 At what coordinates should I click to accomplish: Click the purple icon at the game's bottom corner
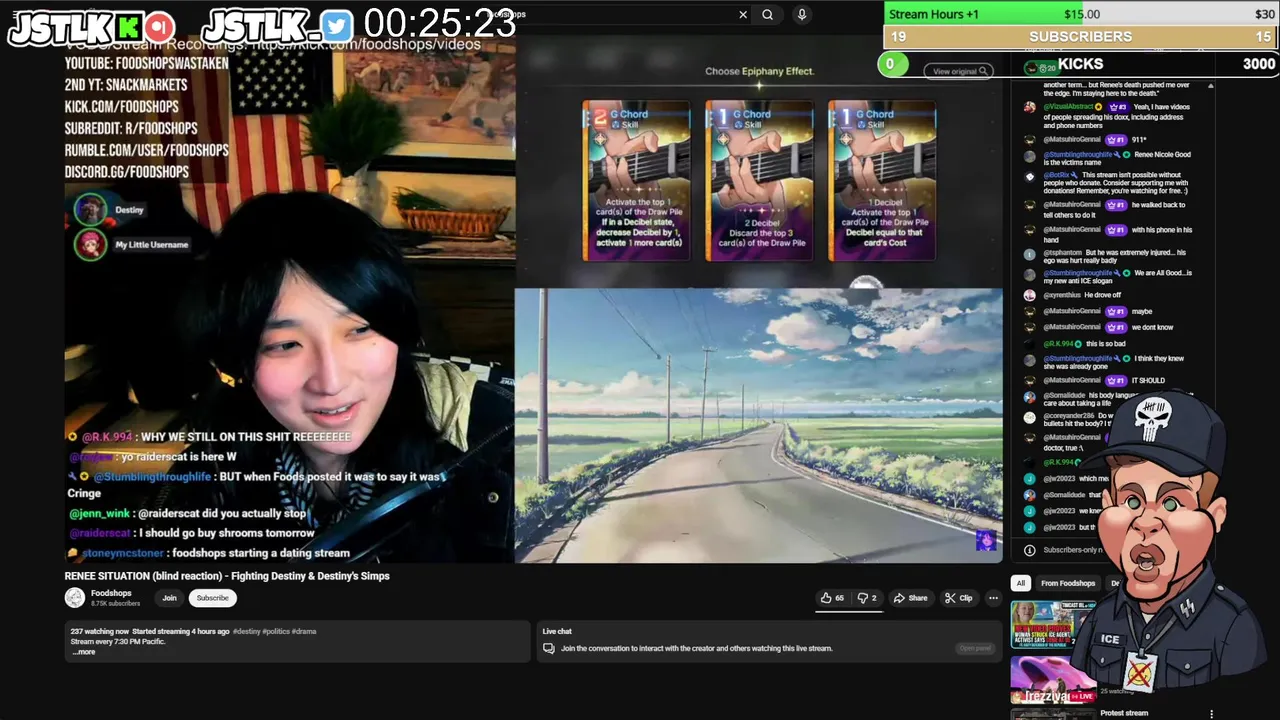[x=986, y=540]
